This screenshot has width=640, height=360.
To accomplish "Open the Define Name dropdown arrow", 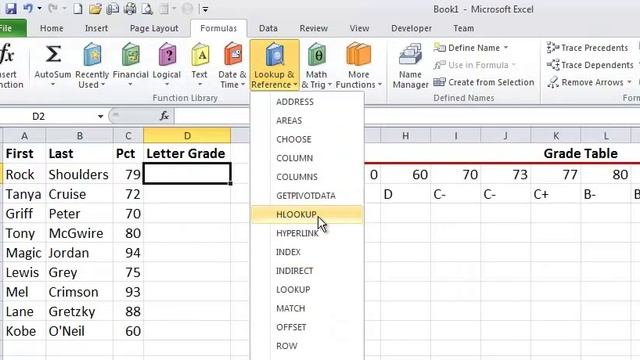I will point(506,48).
